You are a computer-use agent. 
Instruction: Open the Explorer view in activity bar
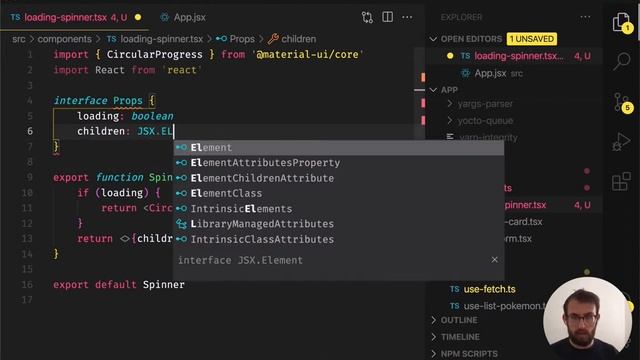[622, 22]
